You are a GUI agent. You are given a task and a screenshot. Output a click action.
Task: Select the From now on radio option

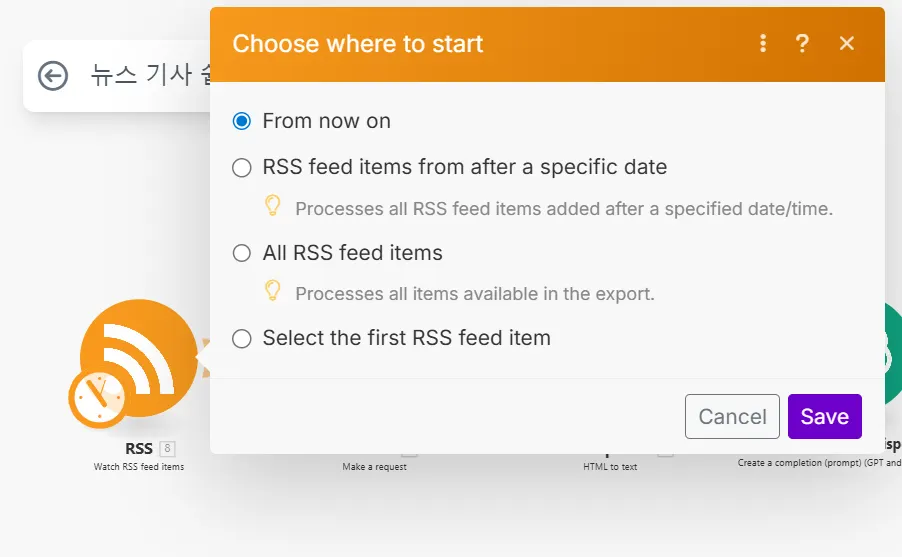point(241,121)
